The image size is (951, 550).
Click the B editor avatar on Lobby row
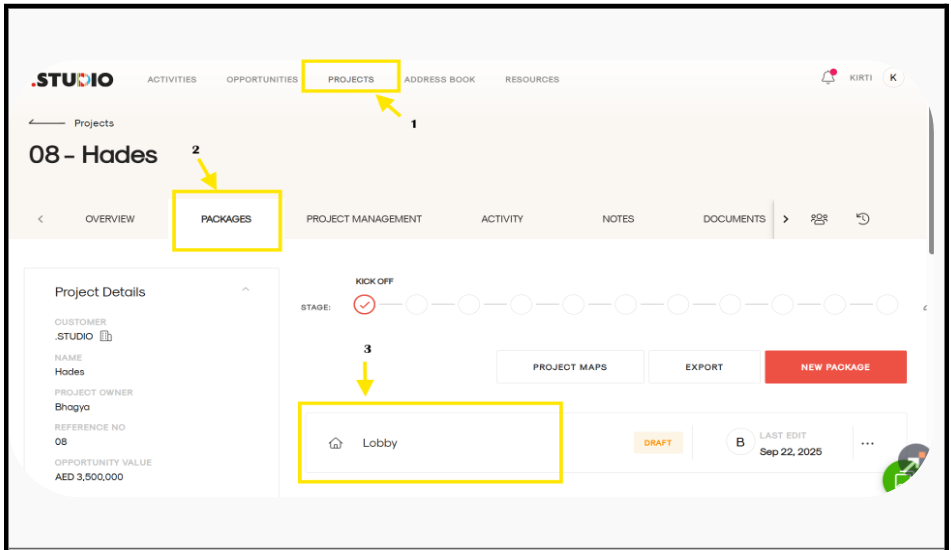coord(740,442)
